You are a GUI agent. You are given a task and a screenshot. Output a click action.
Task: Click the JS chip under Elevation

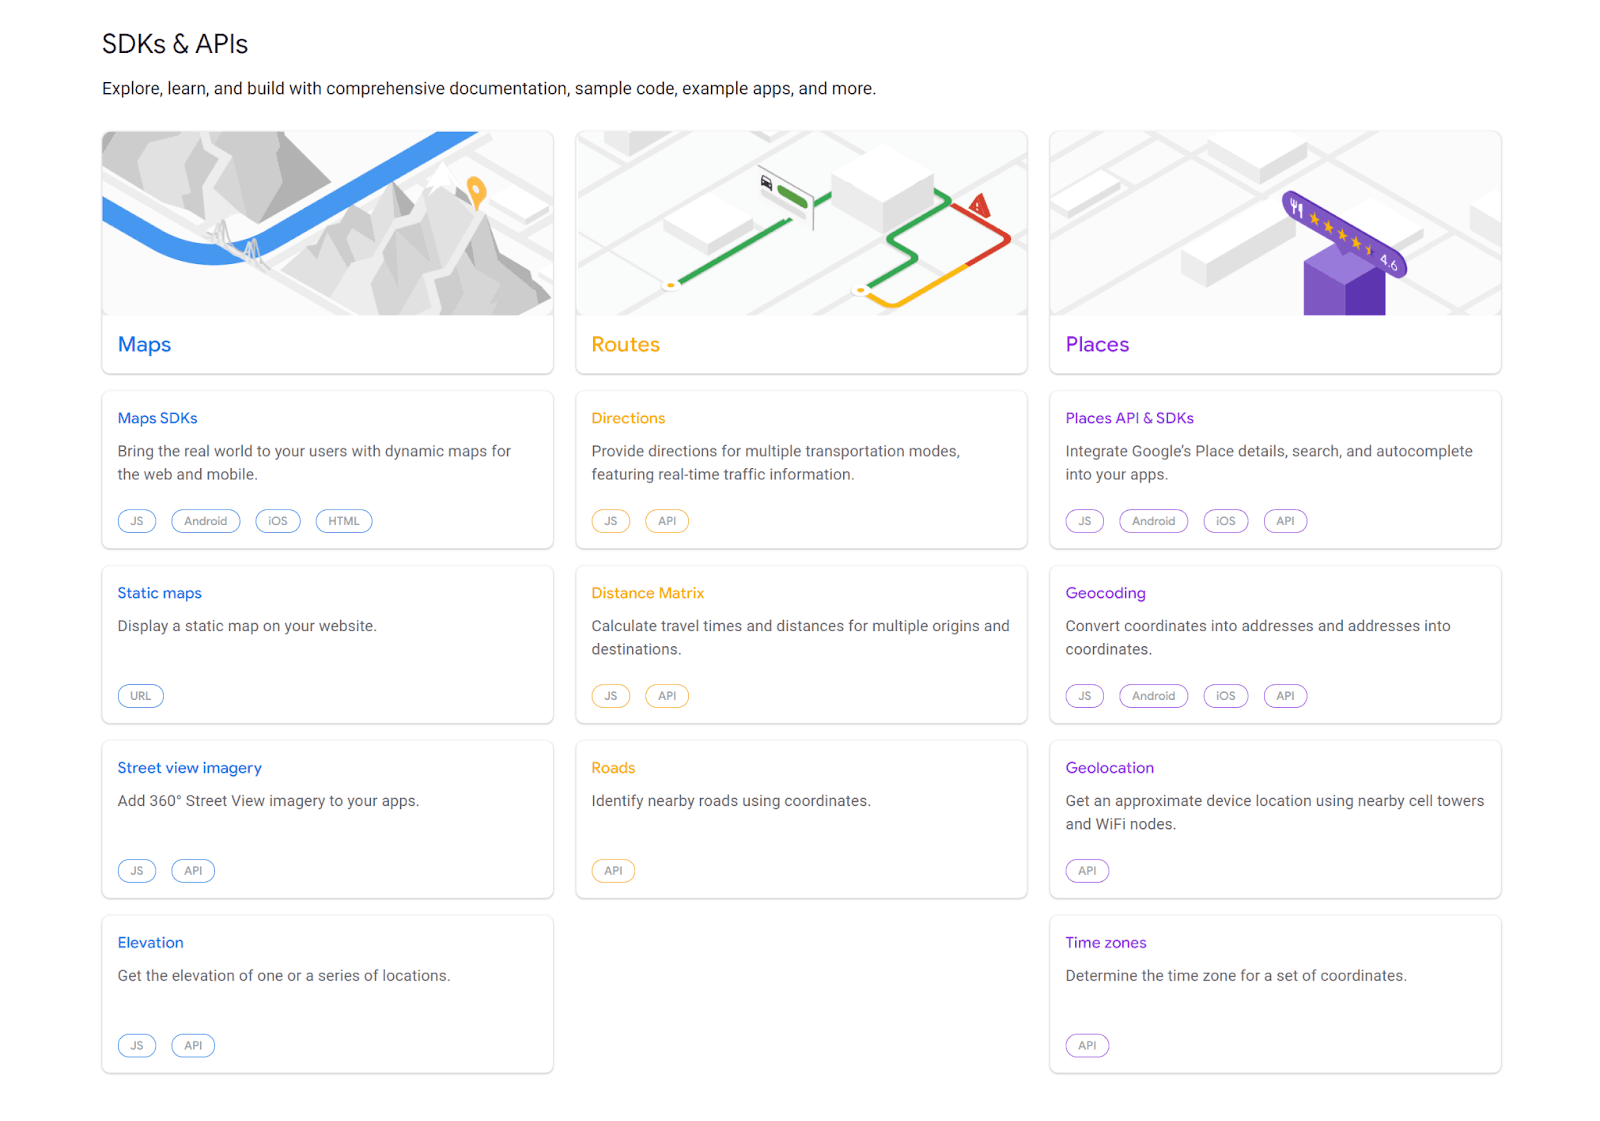pos(137,1045)
